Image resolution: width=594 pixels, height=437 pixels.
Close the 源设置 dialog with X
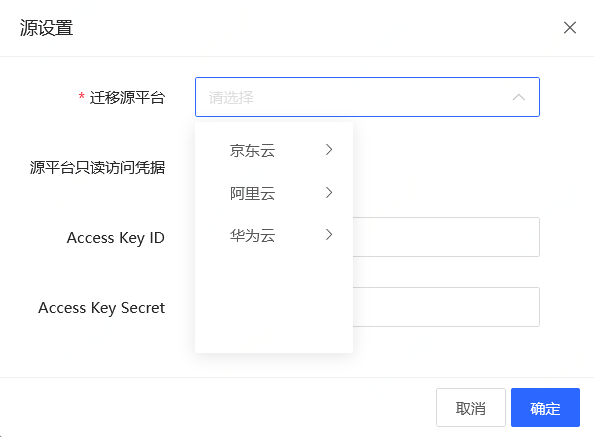point(569,28)
